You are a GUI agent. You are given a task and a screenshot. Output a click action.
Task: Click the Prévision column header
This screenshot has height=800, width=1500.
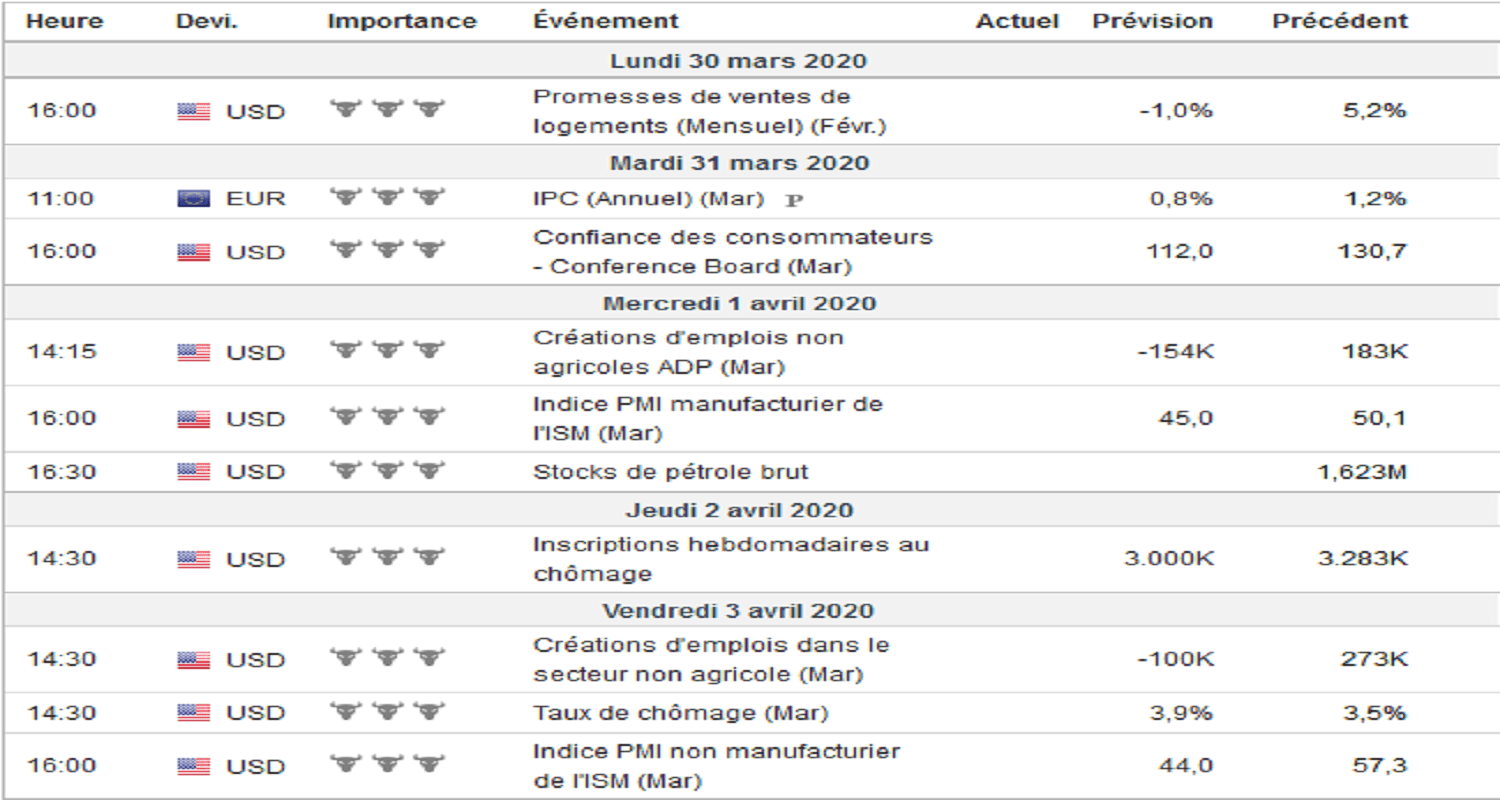pyautogui.click(x=1152, y=21)
